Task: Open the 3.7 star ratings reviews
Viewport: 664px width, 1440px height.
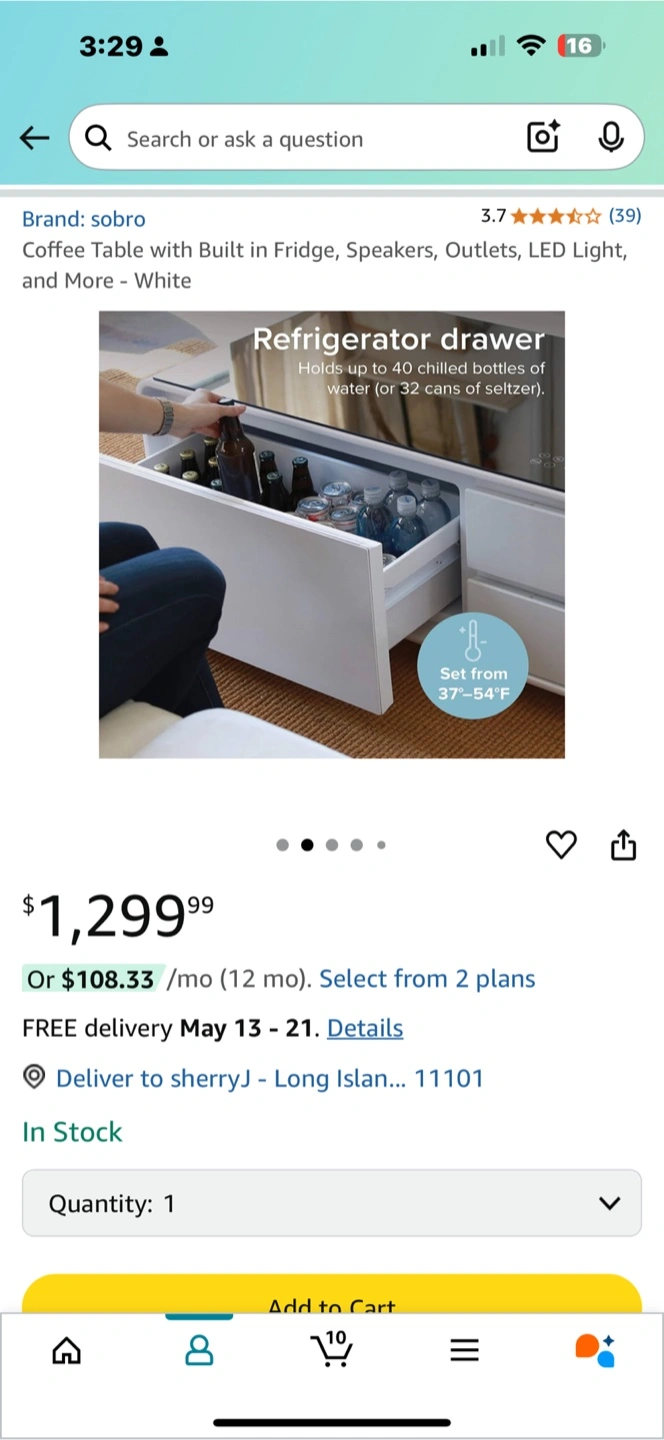Action: coord(561,215)
